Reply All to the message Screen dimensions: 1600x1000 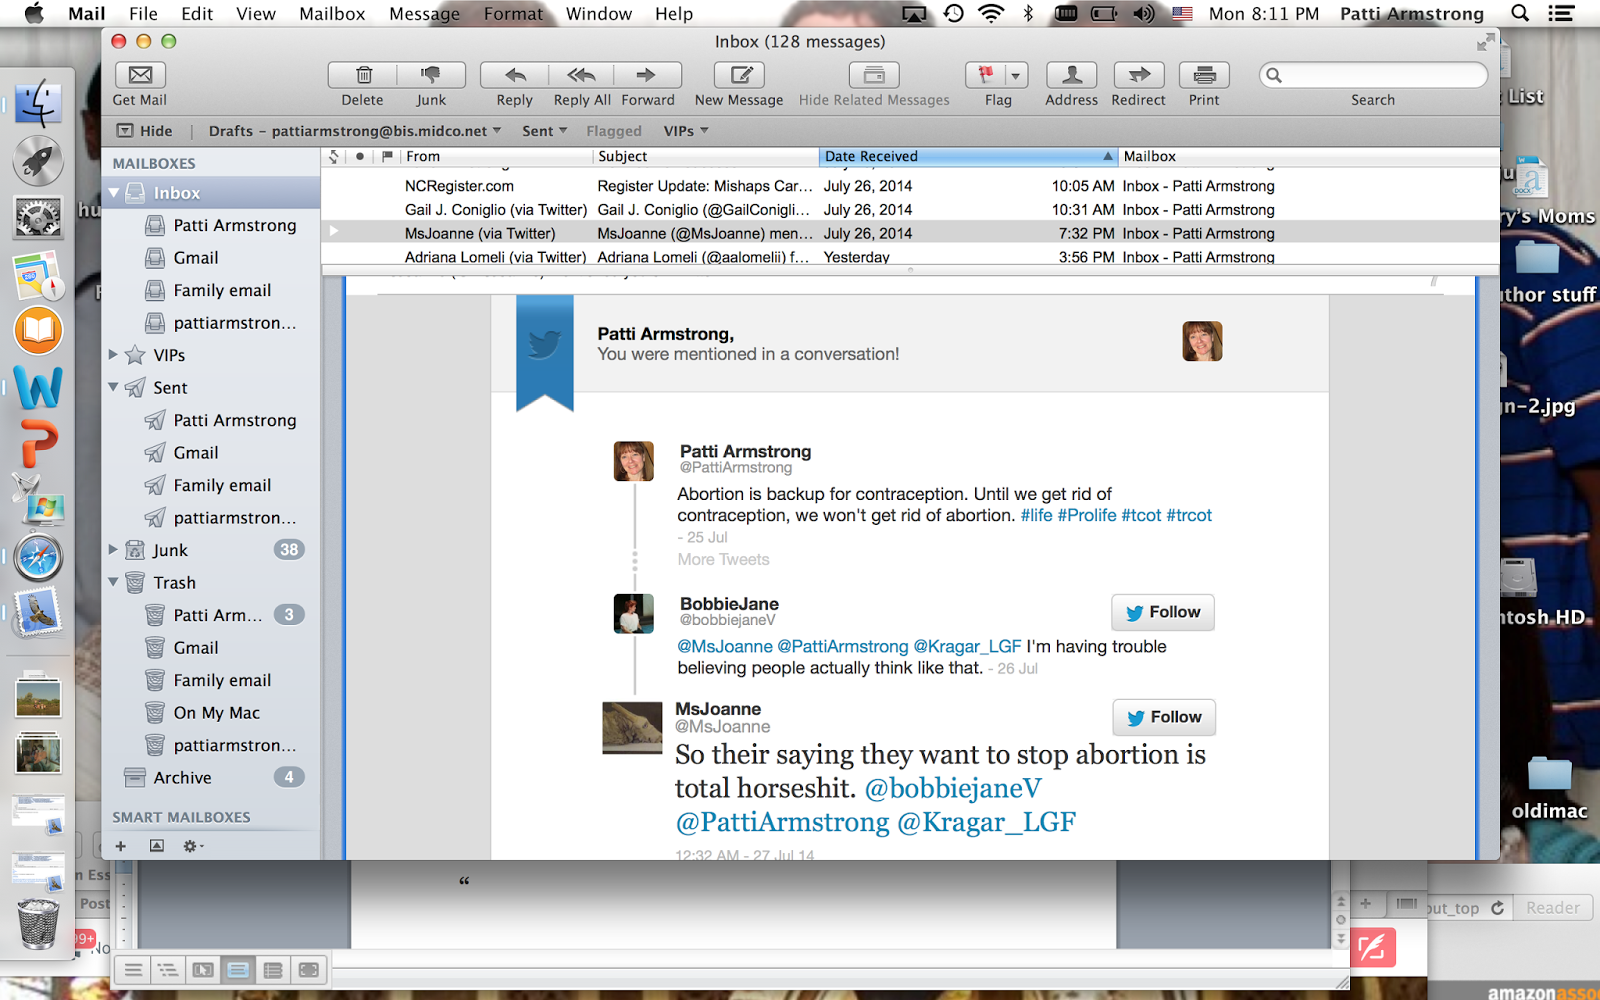pyautogui.click(x=581, y=75)
